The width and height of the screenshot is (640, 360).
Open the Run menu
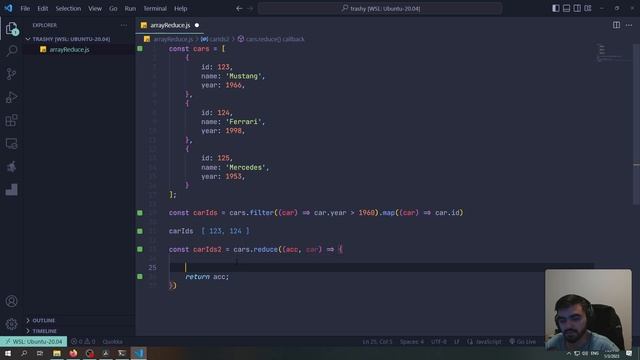(130, 8)
